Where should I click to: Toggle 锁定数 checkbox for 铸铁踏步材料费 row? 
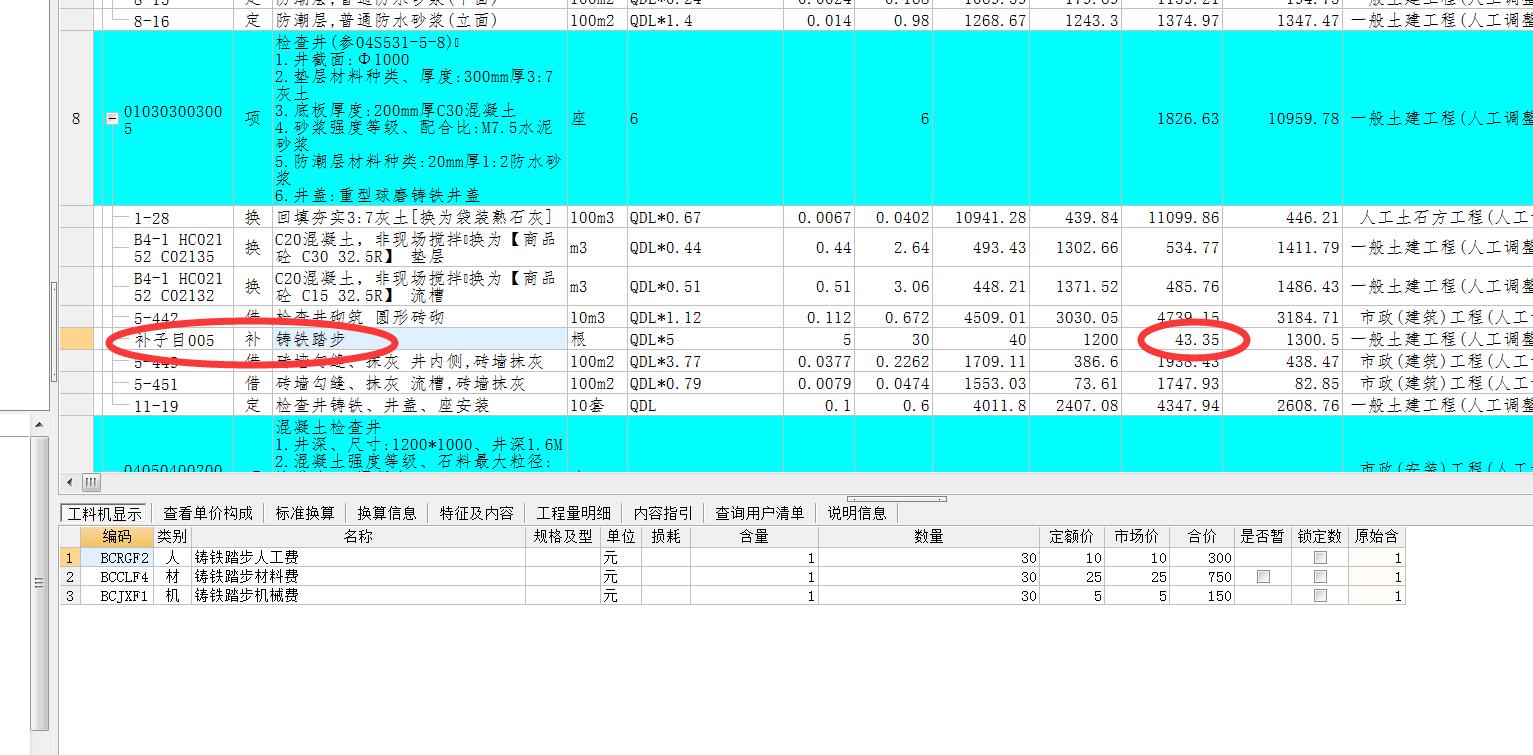point(1320,577)
